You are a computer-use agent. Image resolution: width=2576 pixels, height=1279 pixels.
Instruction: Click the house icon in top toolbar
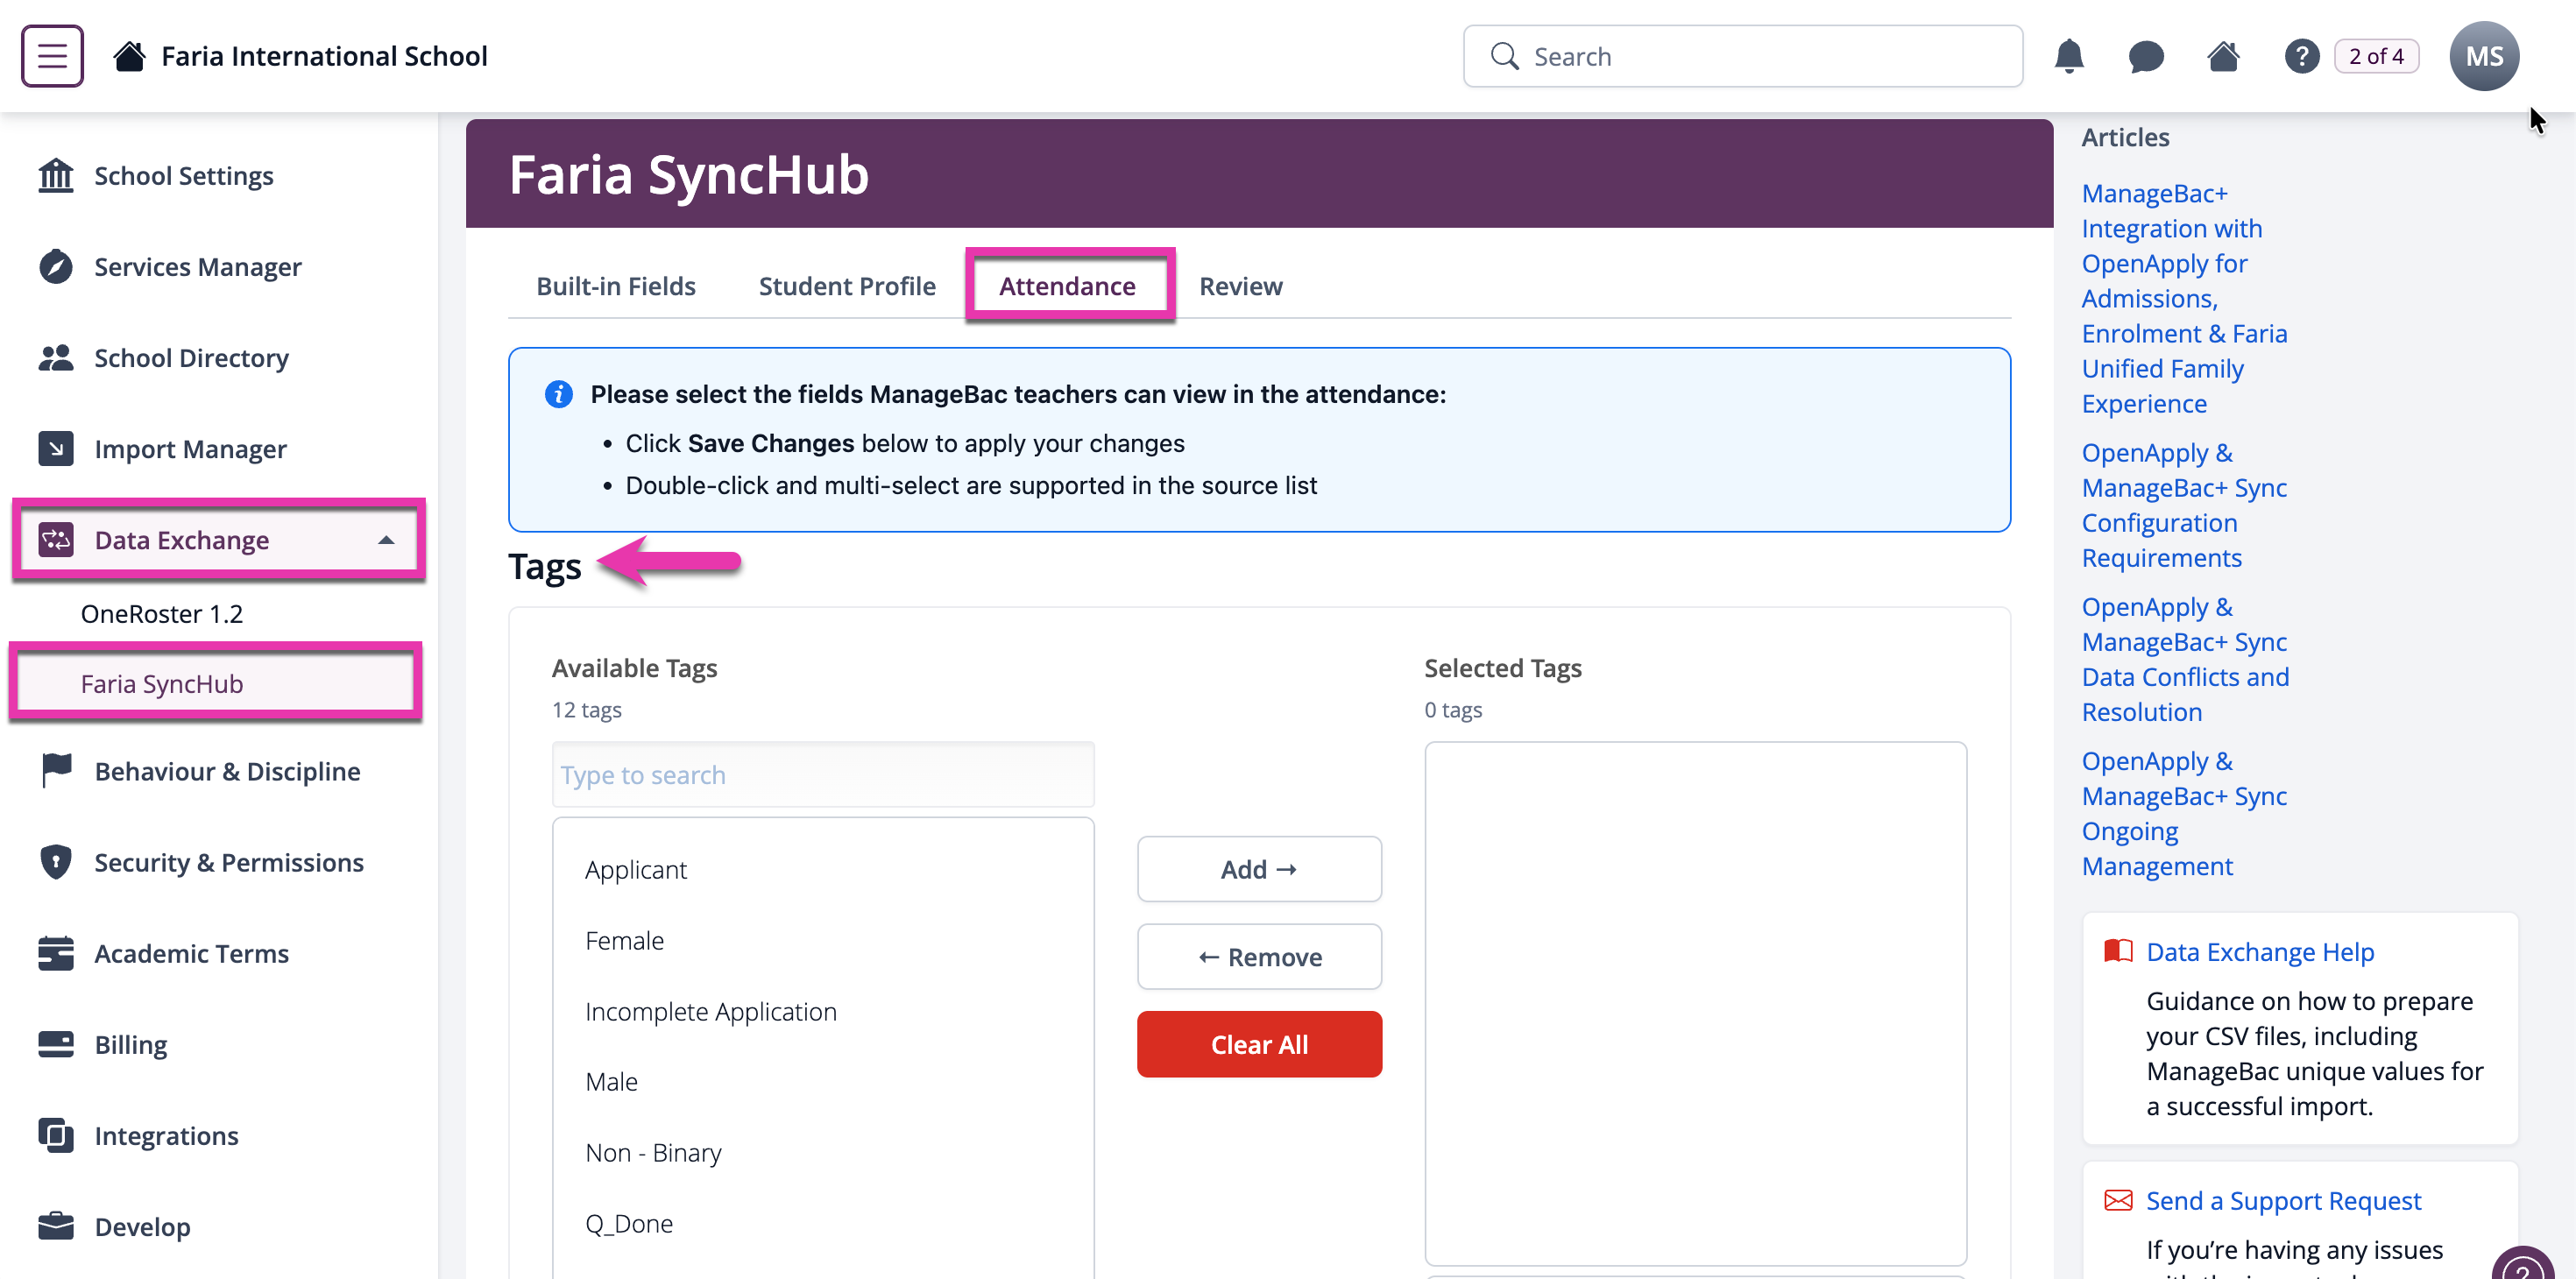click(x=2223, y=56)
